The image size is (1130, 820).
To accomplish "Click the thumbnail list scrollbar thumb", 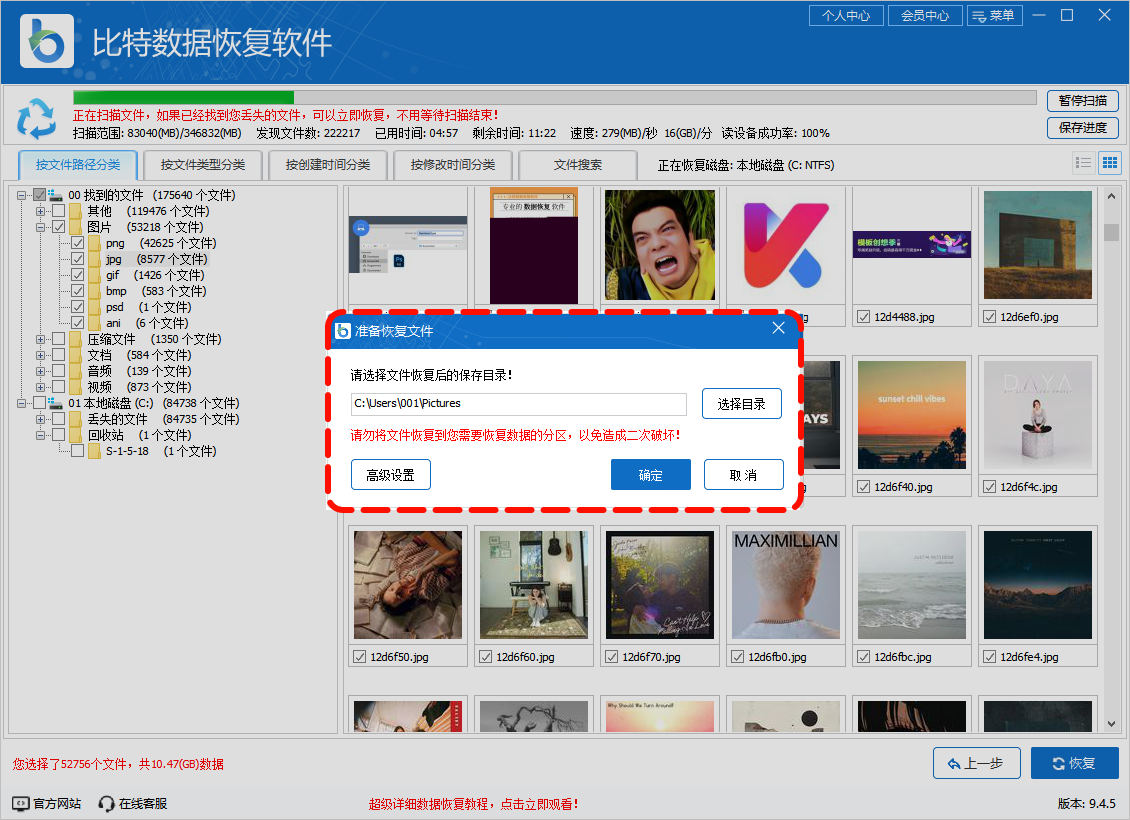I will tap(1111, 232).
